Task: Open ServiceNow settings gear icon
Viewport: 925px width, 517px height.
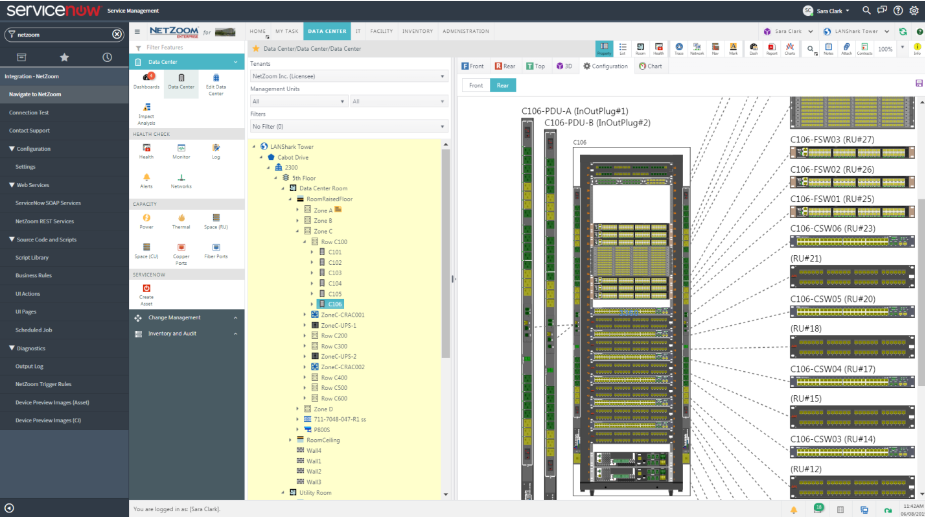Action: (x=914, y=11)
